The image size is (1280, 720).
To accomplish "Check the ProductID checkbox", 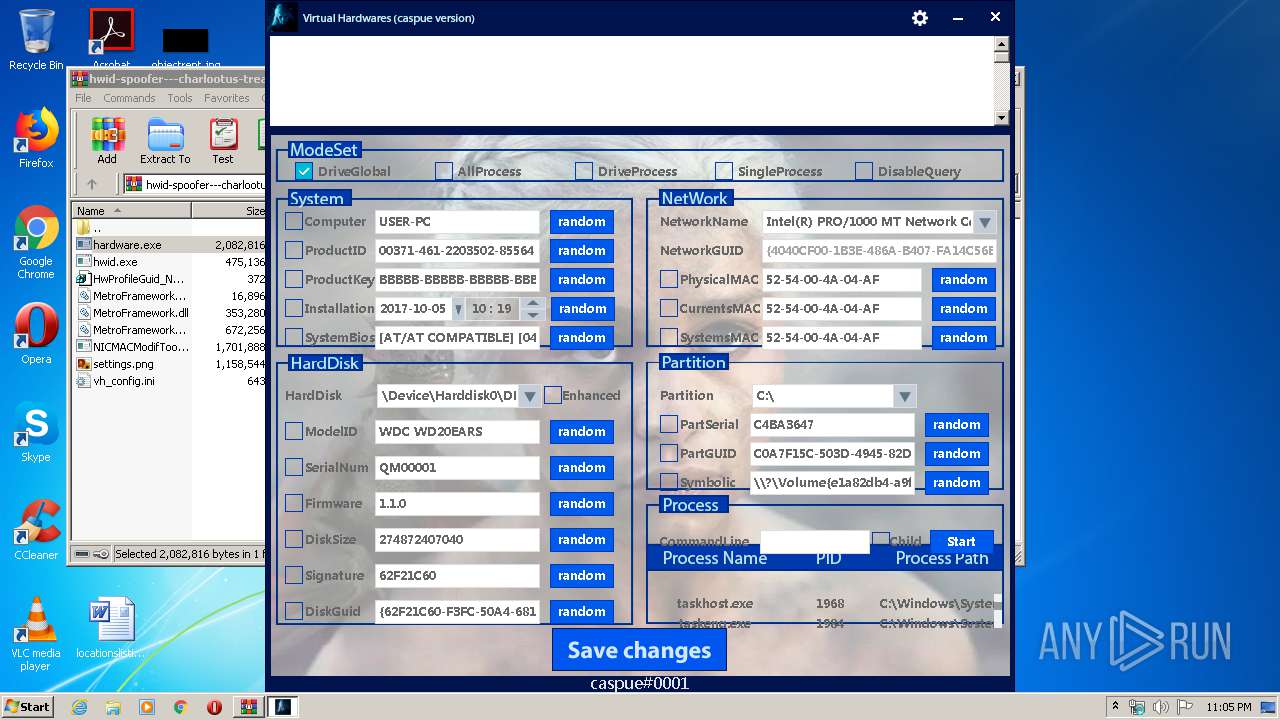I will [294, 250].
